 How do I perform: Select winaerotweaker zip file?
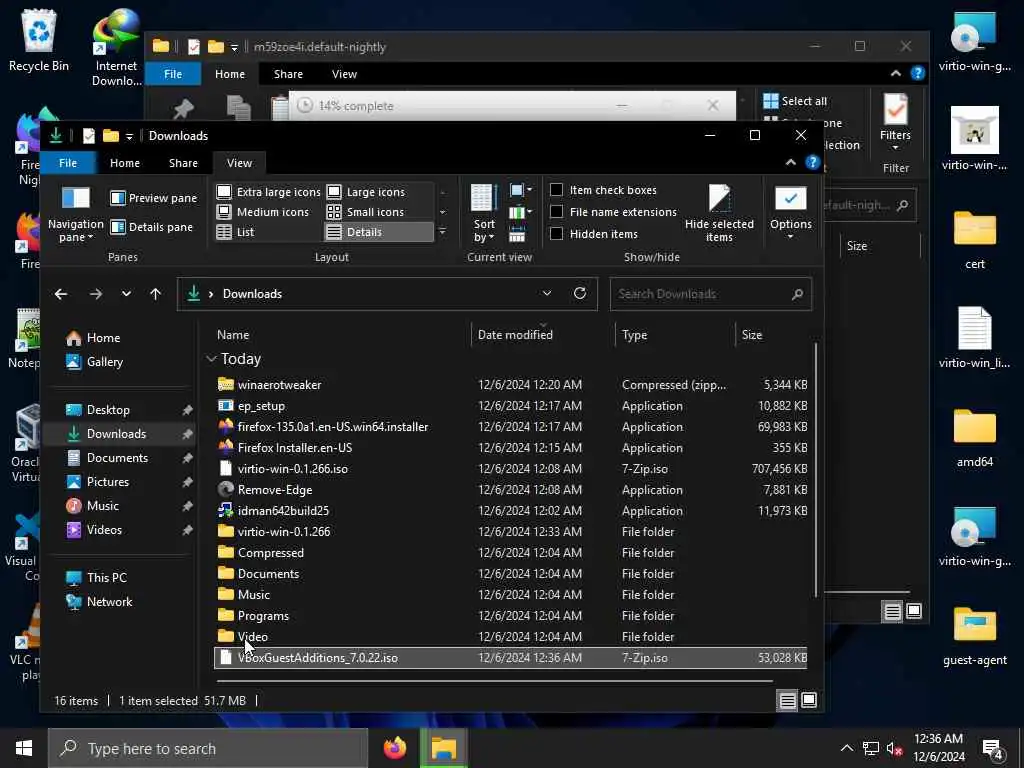[511, 385]
